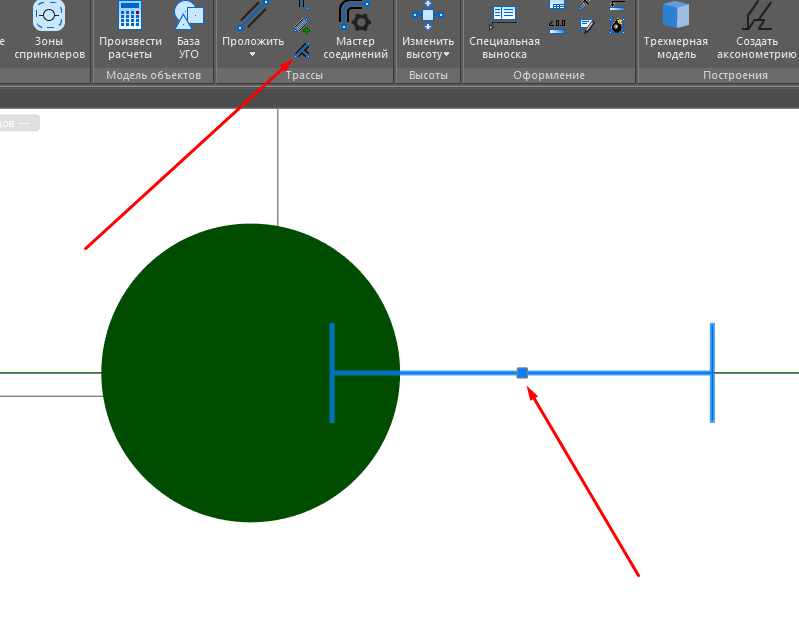Open Трехмерная модель view

pos(675,17)
